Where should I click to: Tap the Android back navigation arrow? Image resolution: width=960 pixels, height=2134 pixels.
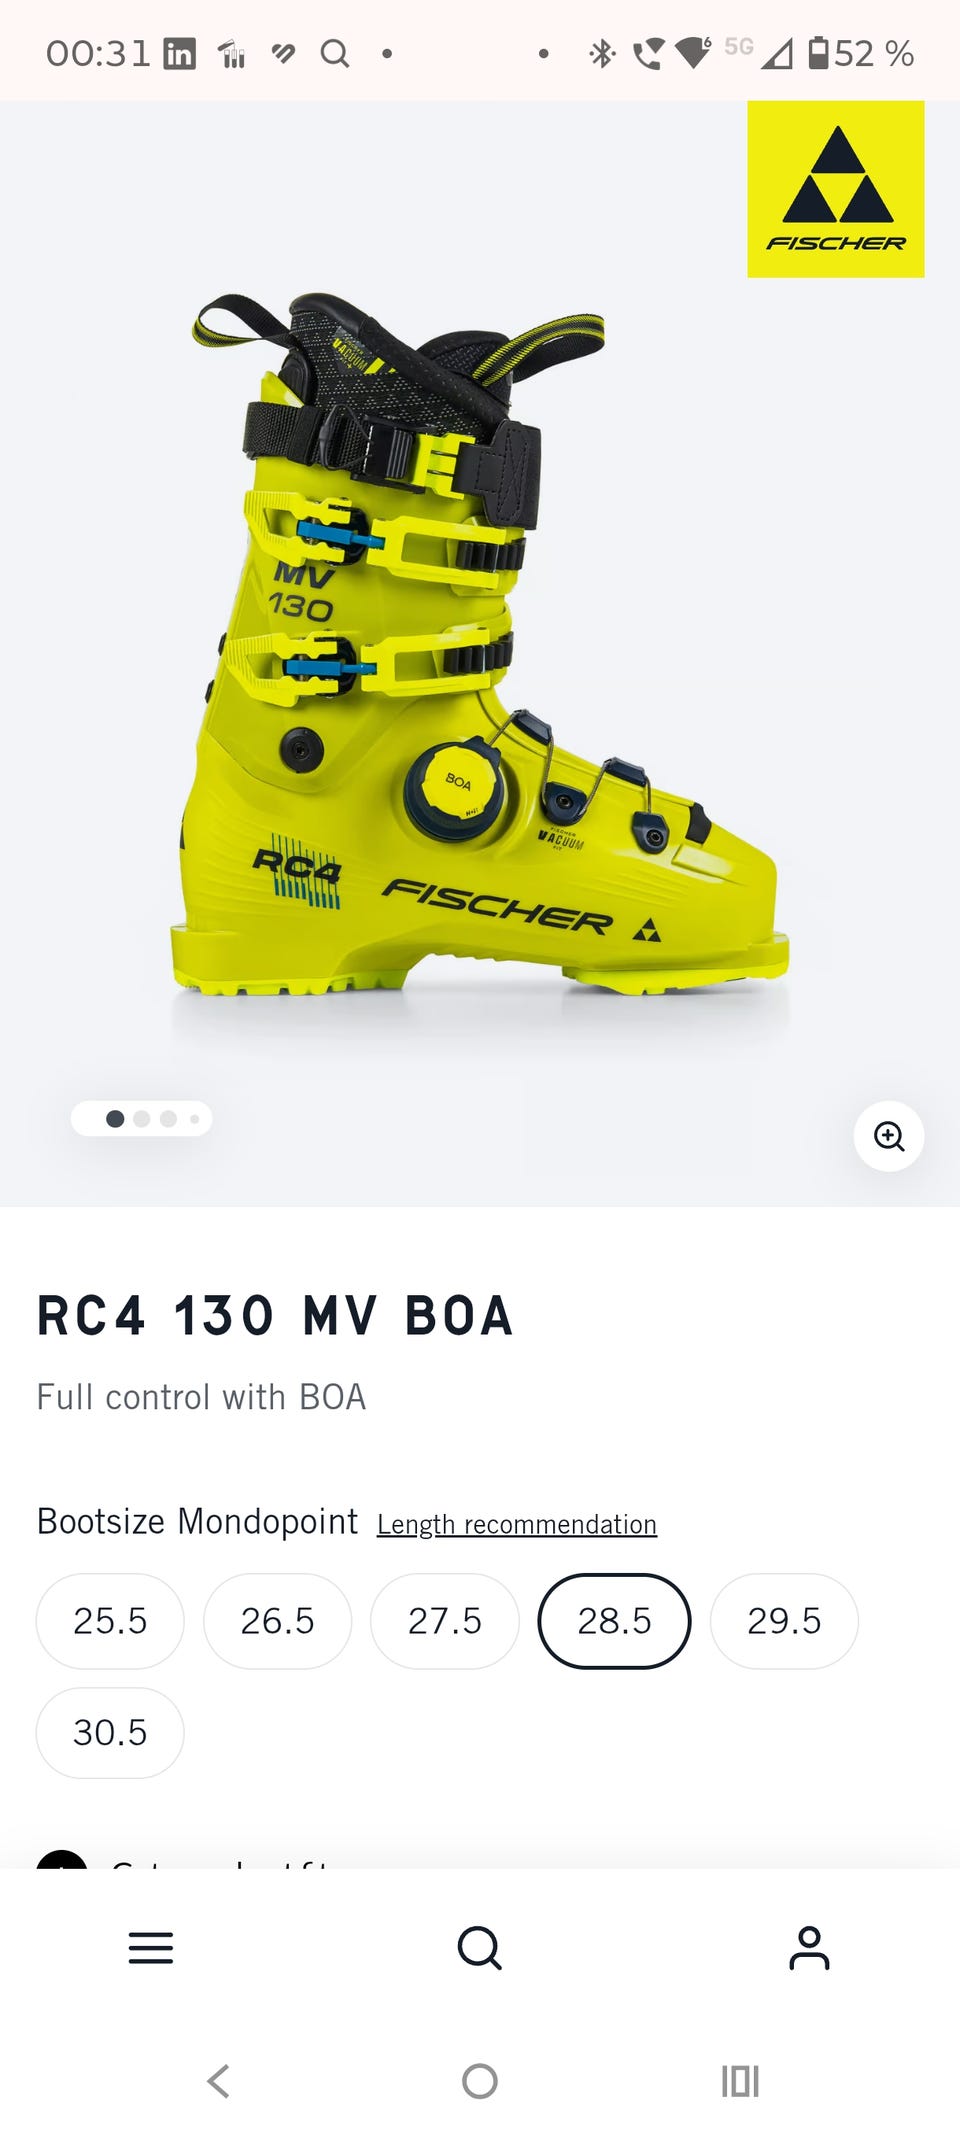(x=219, y=2081)
